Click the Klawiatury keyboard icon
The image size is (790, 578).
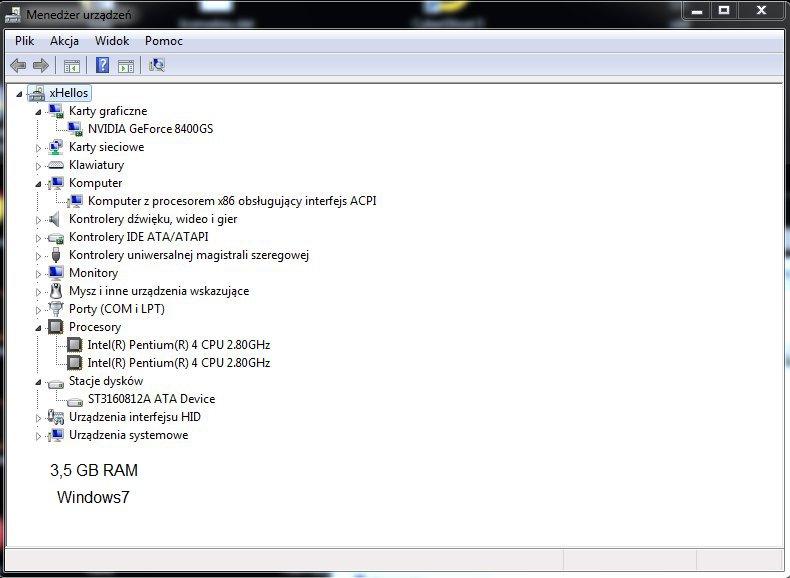[x=55, y=165]
